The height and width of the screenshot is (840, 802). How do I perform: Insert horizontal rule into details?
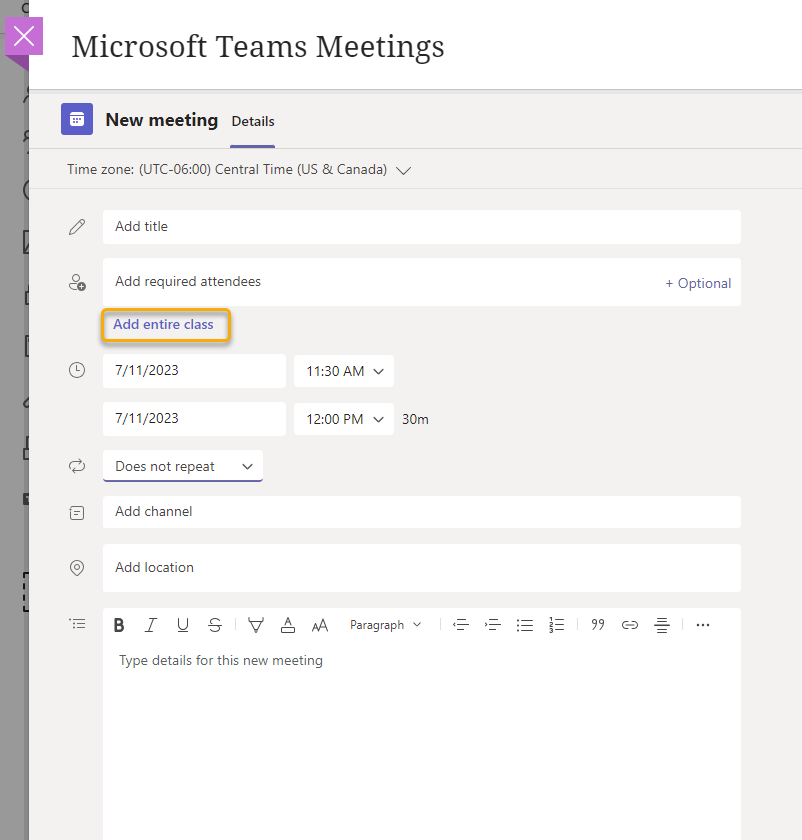coord(662,625)
